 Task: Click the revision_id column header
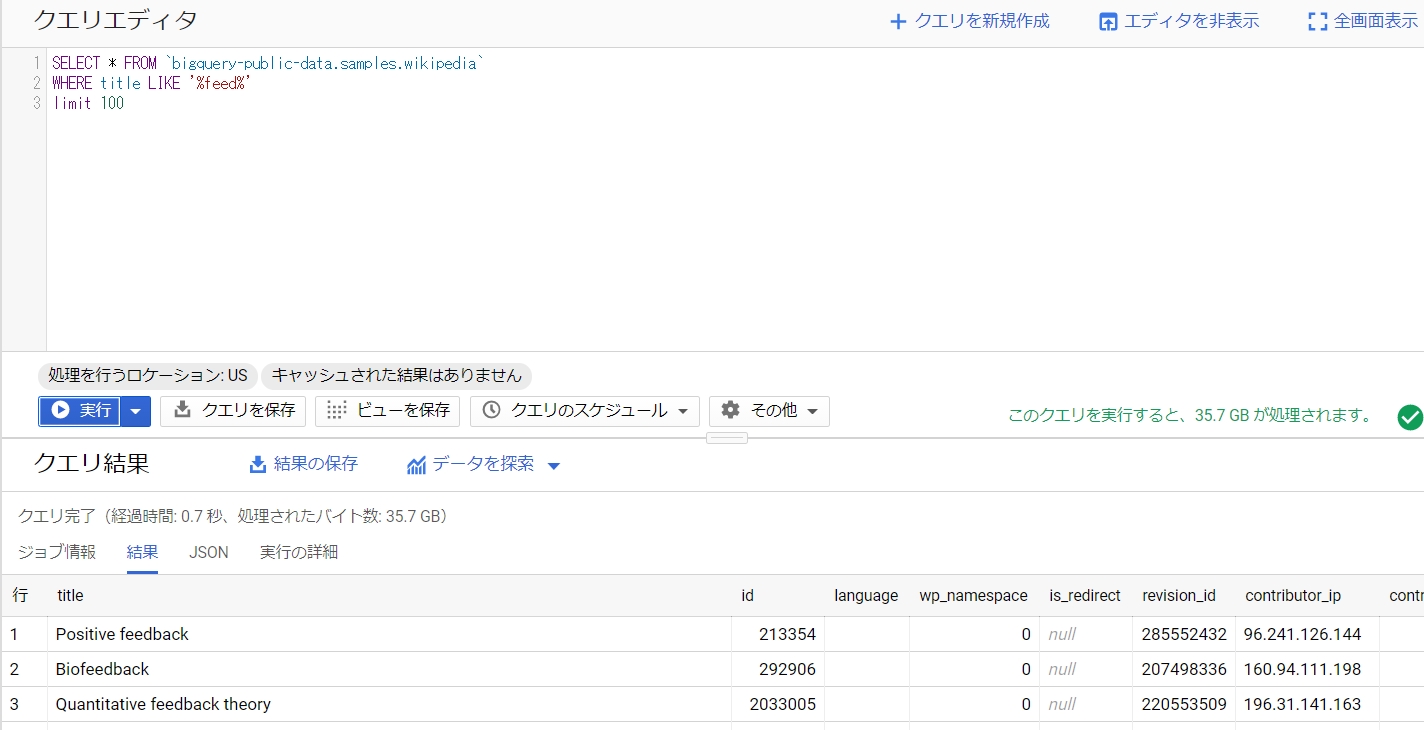[x=1179, y=596]
